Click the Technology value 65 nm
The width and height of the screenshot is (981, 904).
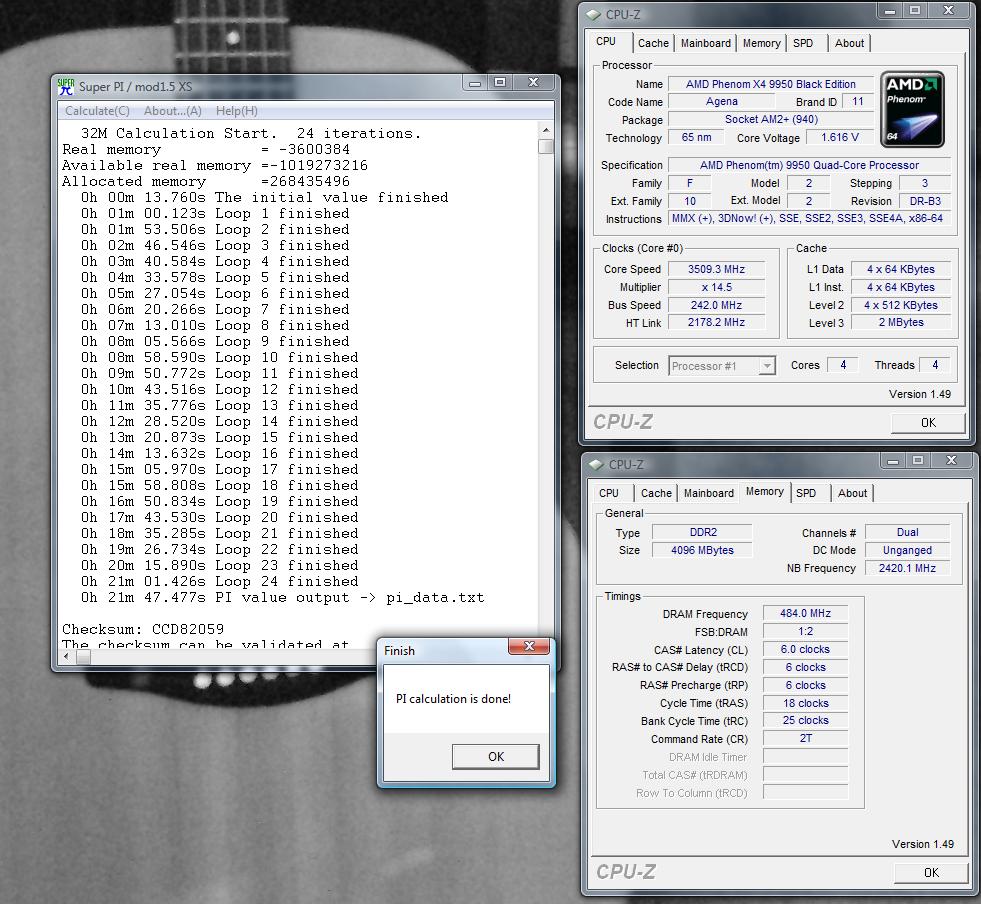click(x=696, y=138)
